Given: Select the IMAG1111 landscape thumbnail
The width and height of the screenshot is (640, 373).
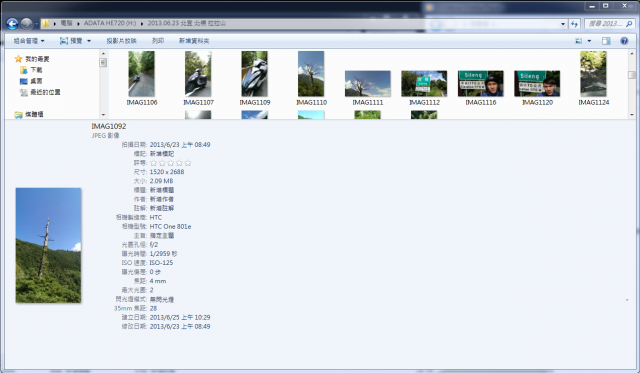Looking at the screenshot, I should tap(368, 84).
